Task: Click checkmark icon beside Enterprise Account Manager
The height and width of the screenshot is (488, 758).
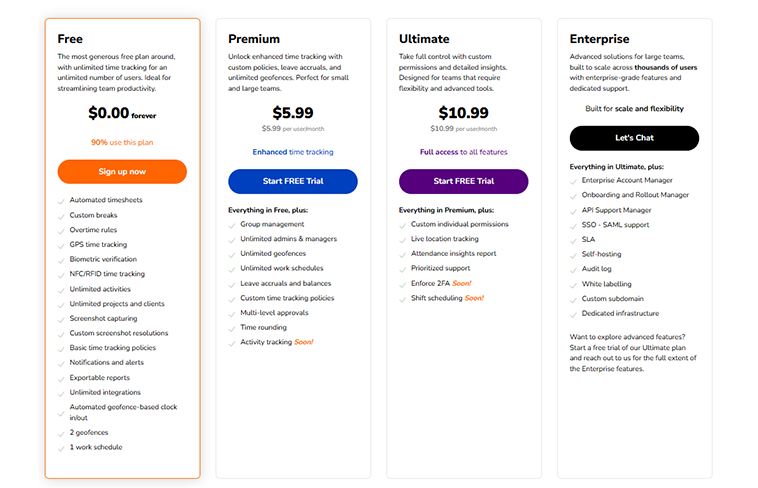Action: pyautogui.click(x=574, y=181)
